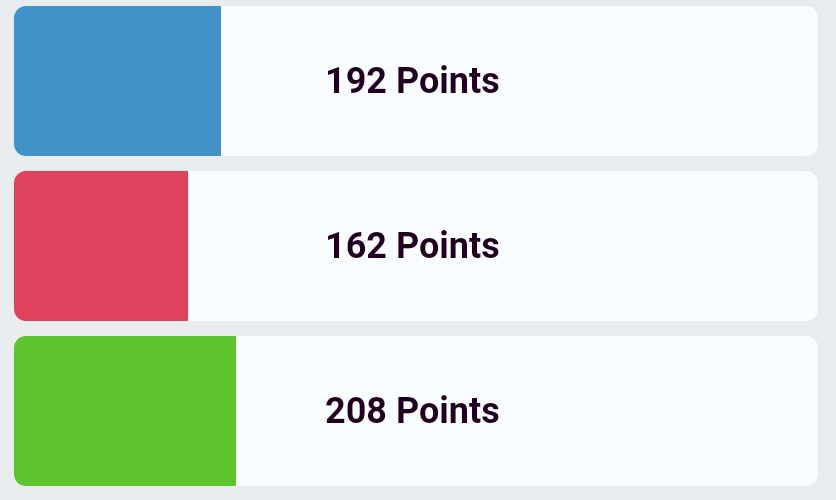Viewport: 836px width, 500px height.
Task: Click the number 162 in the red row
Action: [356, 246]
